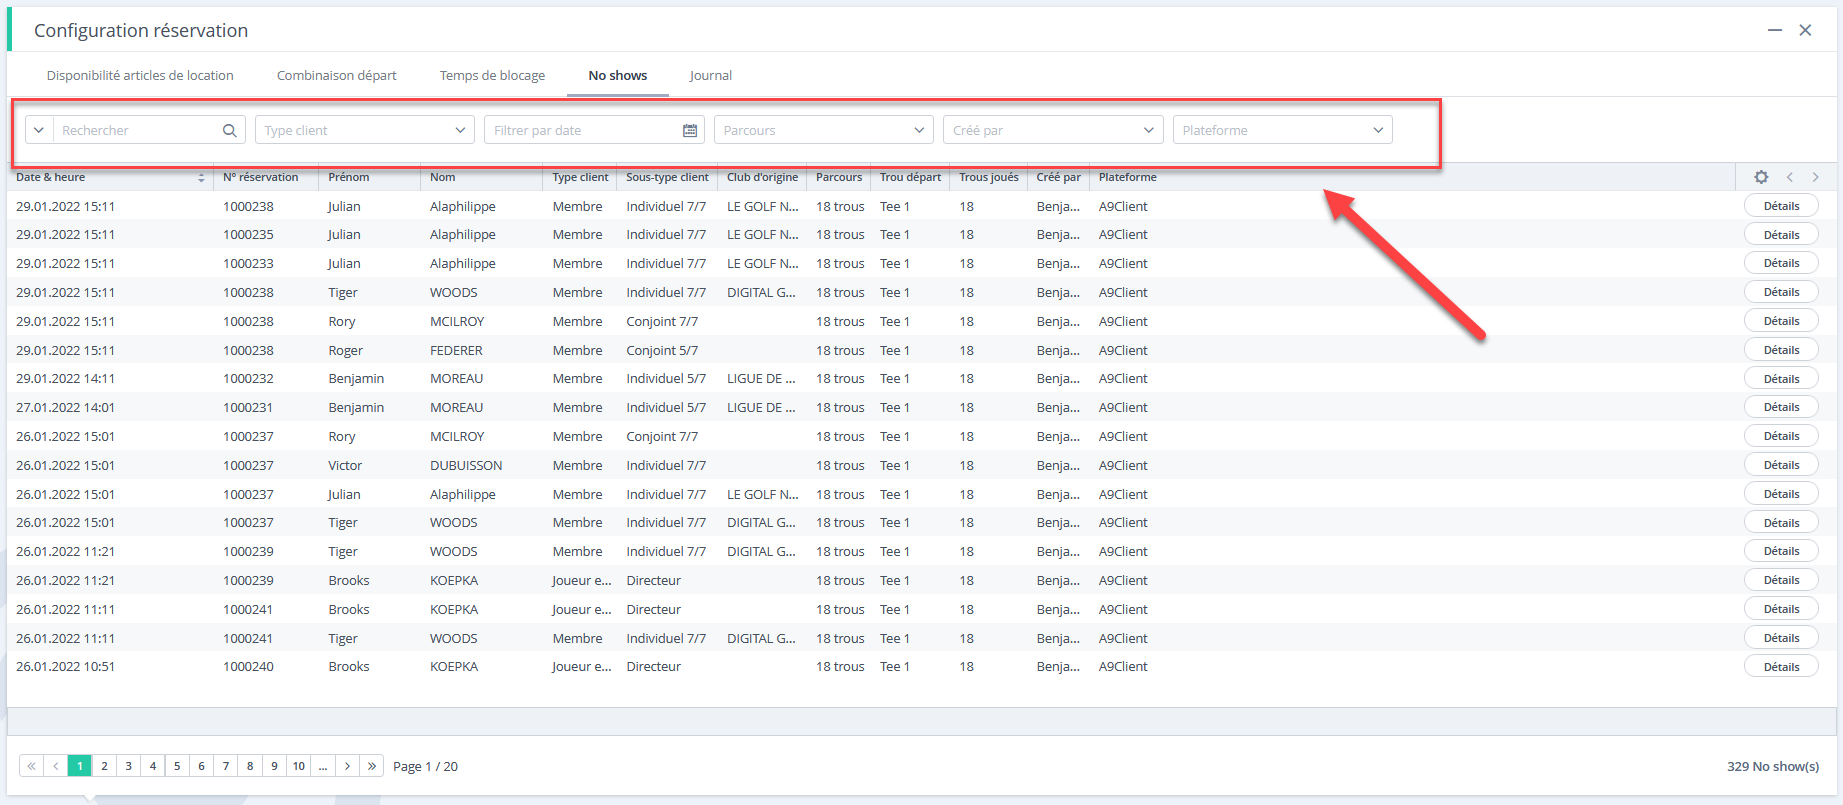Click reservation number 1000232
Viewport: 1843px width, 805px height.
[248, 378]
